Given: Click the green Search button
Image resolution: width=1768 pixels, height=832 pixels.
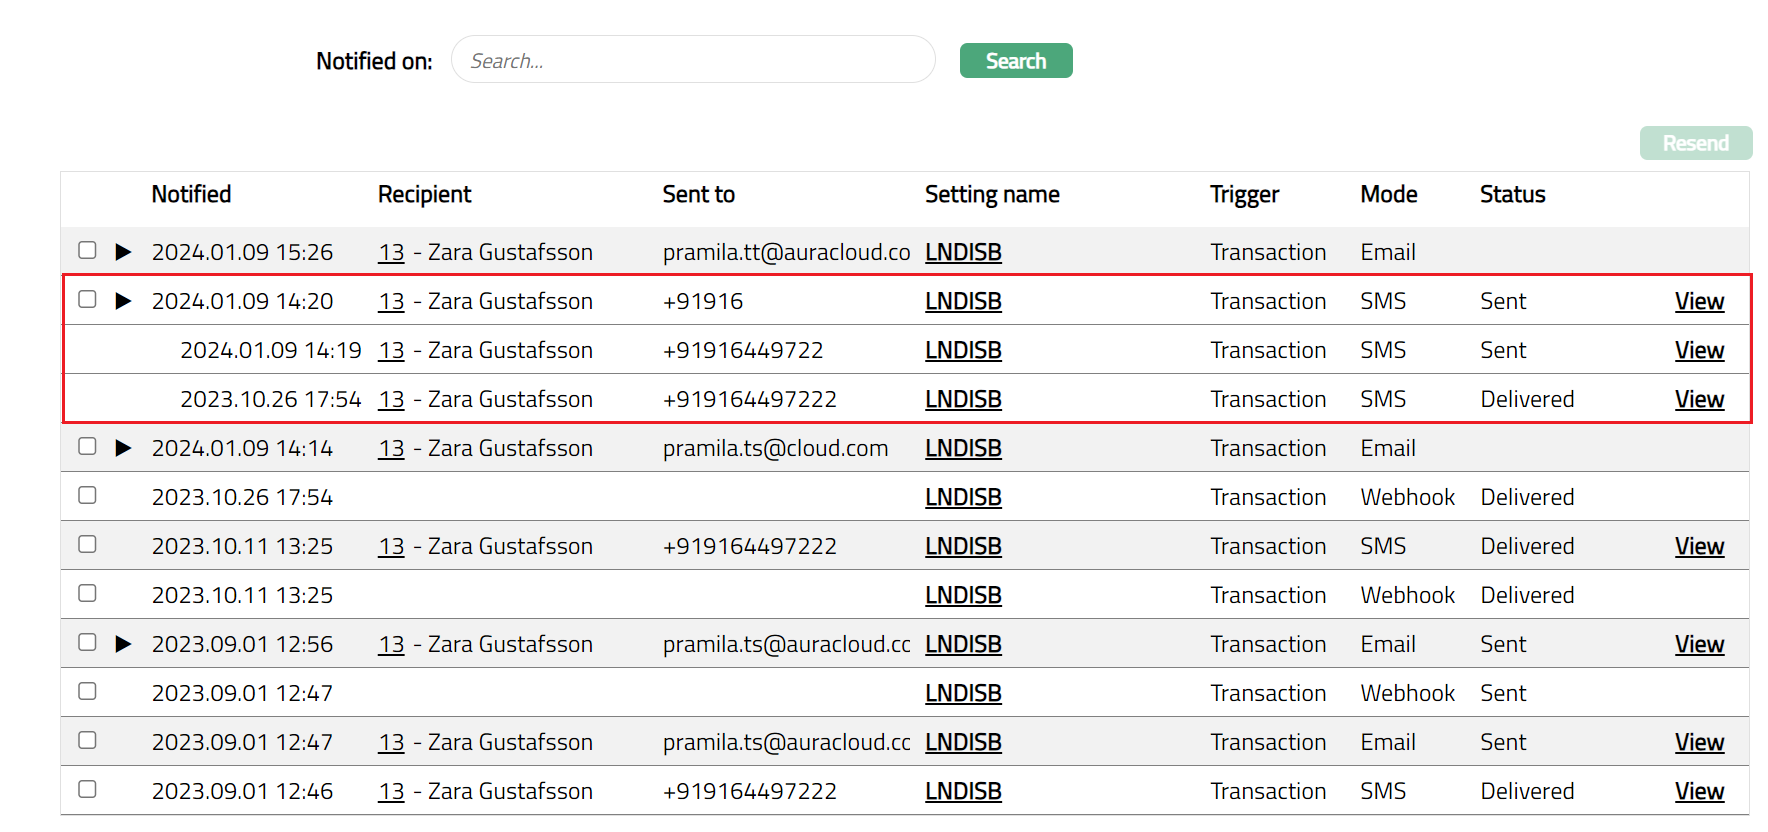Looking at the screenshot, I should 1015,61.
